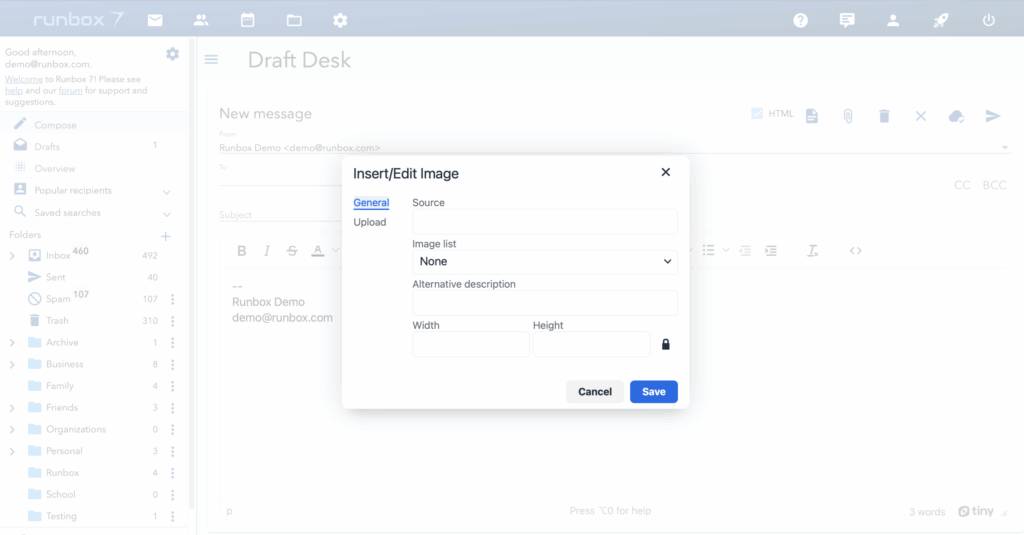Click the attachment paperclip icon
Viewport: 1024px width, 535px height.
848,116
